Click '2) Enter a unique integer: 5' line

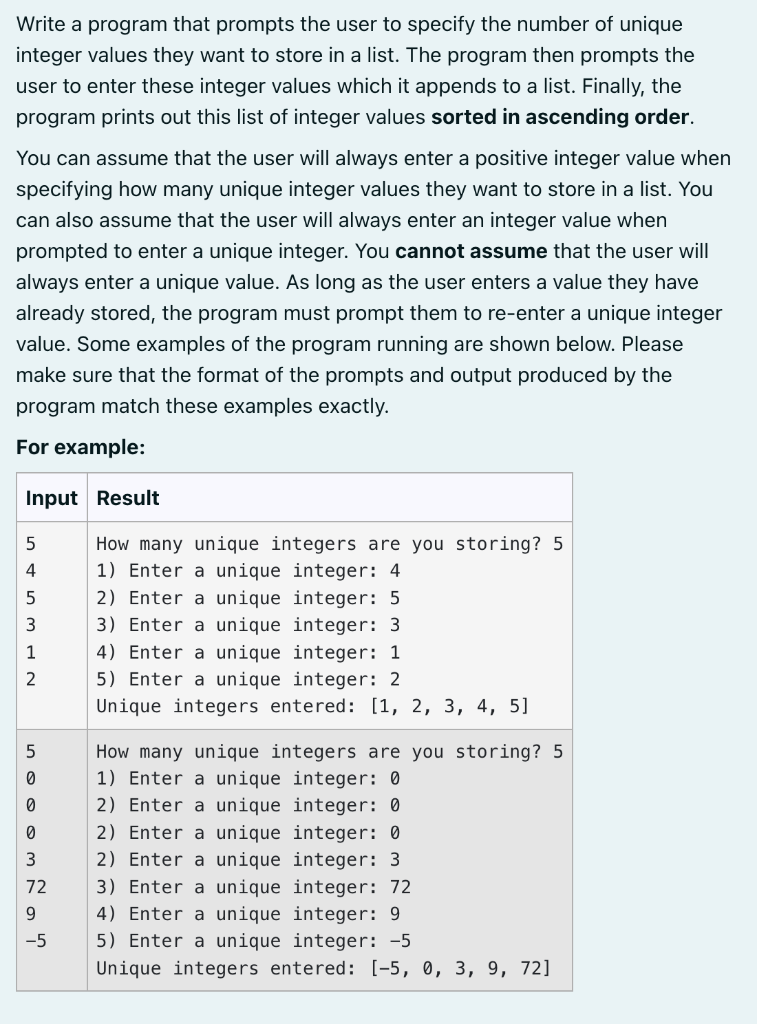tap(248, 598)
